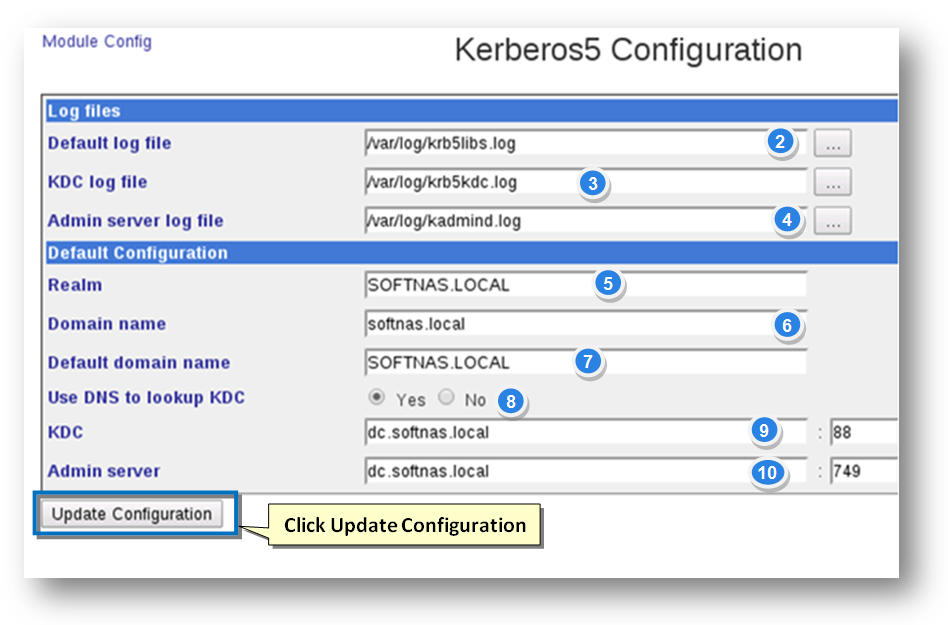Click the numbered callout marker 8
The image size is (948, 625).
511,401
